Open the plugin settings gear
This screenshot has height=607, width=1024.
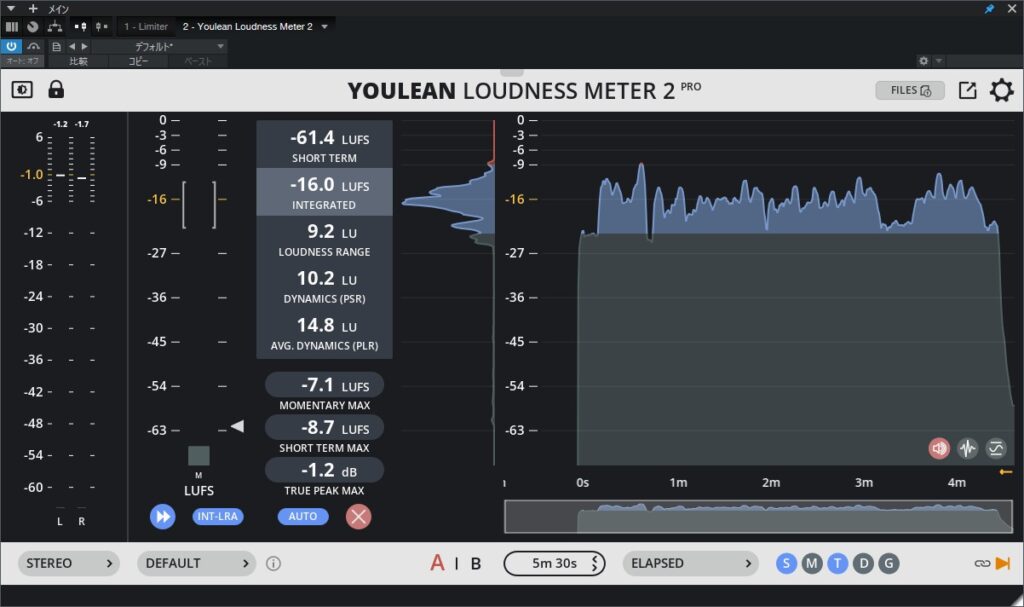click(1001, 90)
